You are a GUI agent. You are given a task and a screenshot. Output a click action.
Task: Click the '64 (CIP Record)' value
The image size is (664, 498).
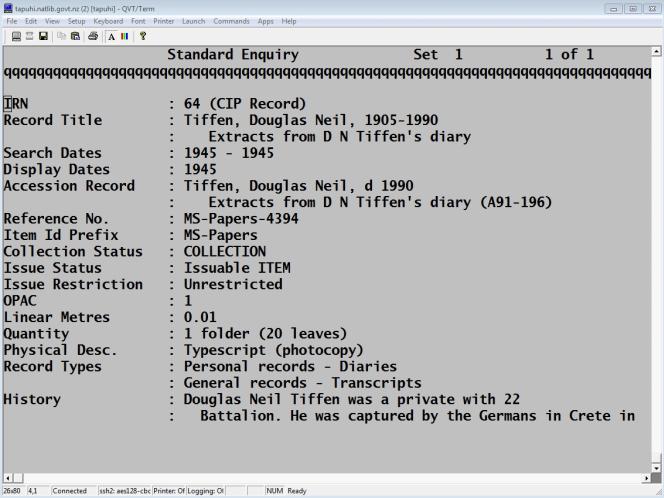point(245,104)
